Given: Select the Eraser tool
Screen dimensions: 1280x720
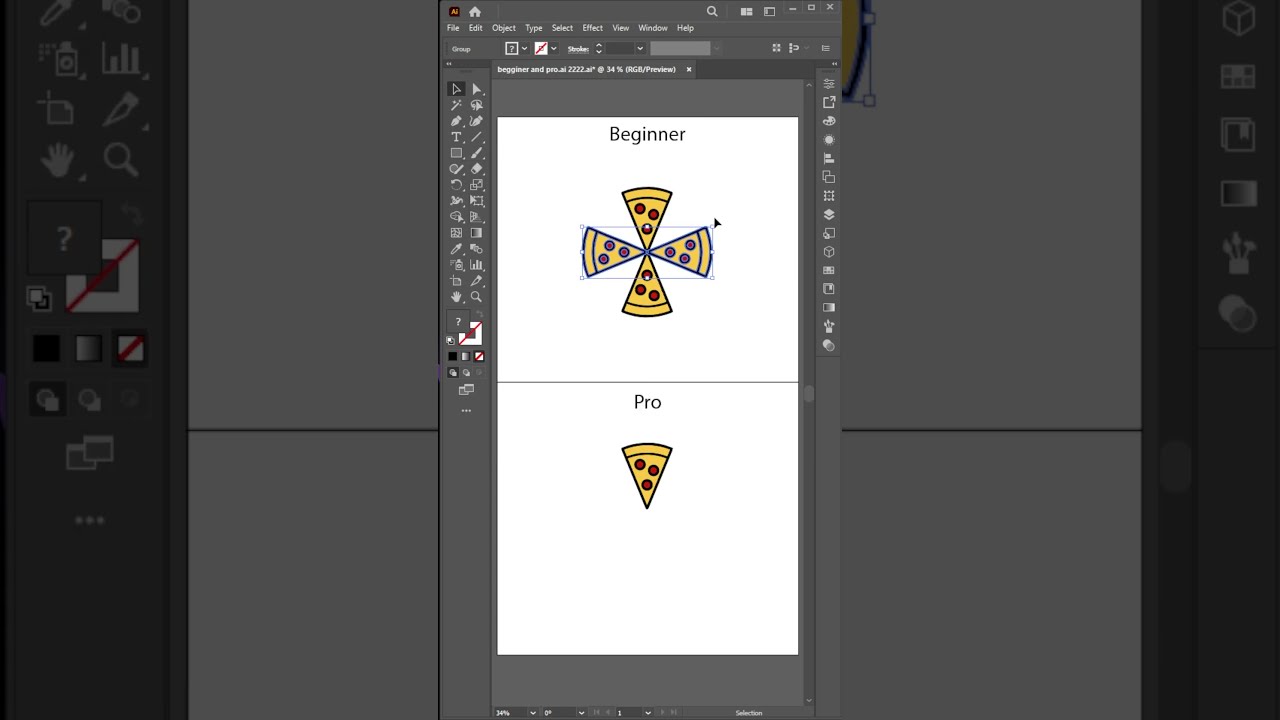Looking at the screenshot, I should (476, 169).
